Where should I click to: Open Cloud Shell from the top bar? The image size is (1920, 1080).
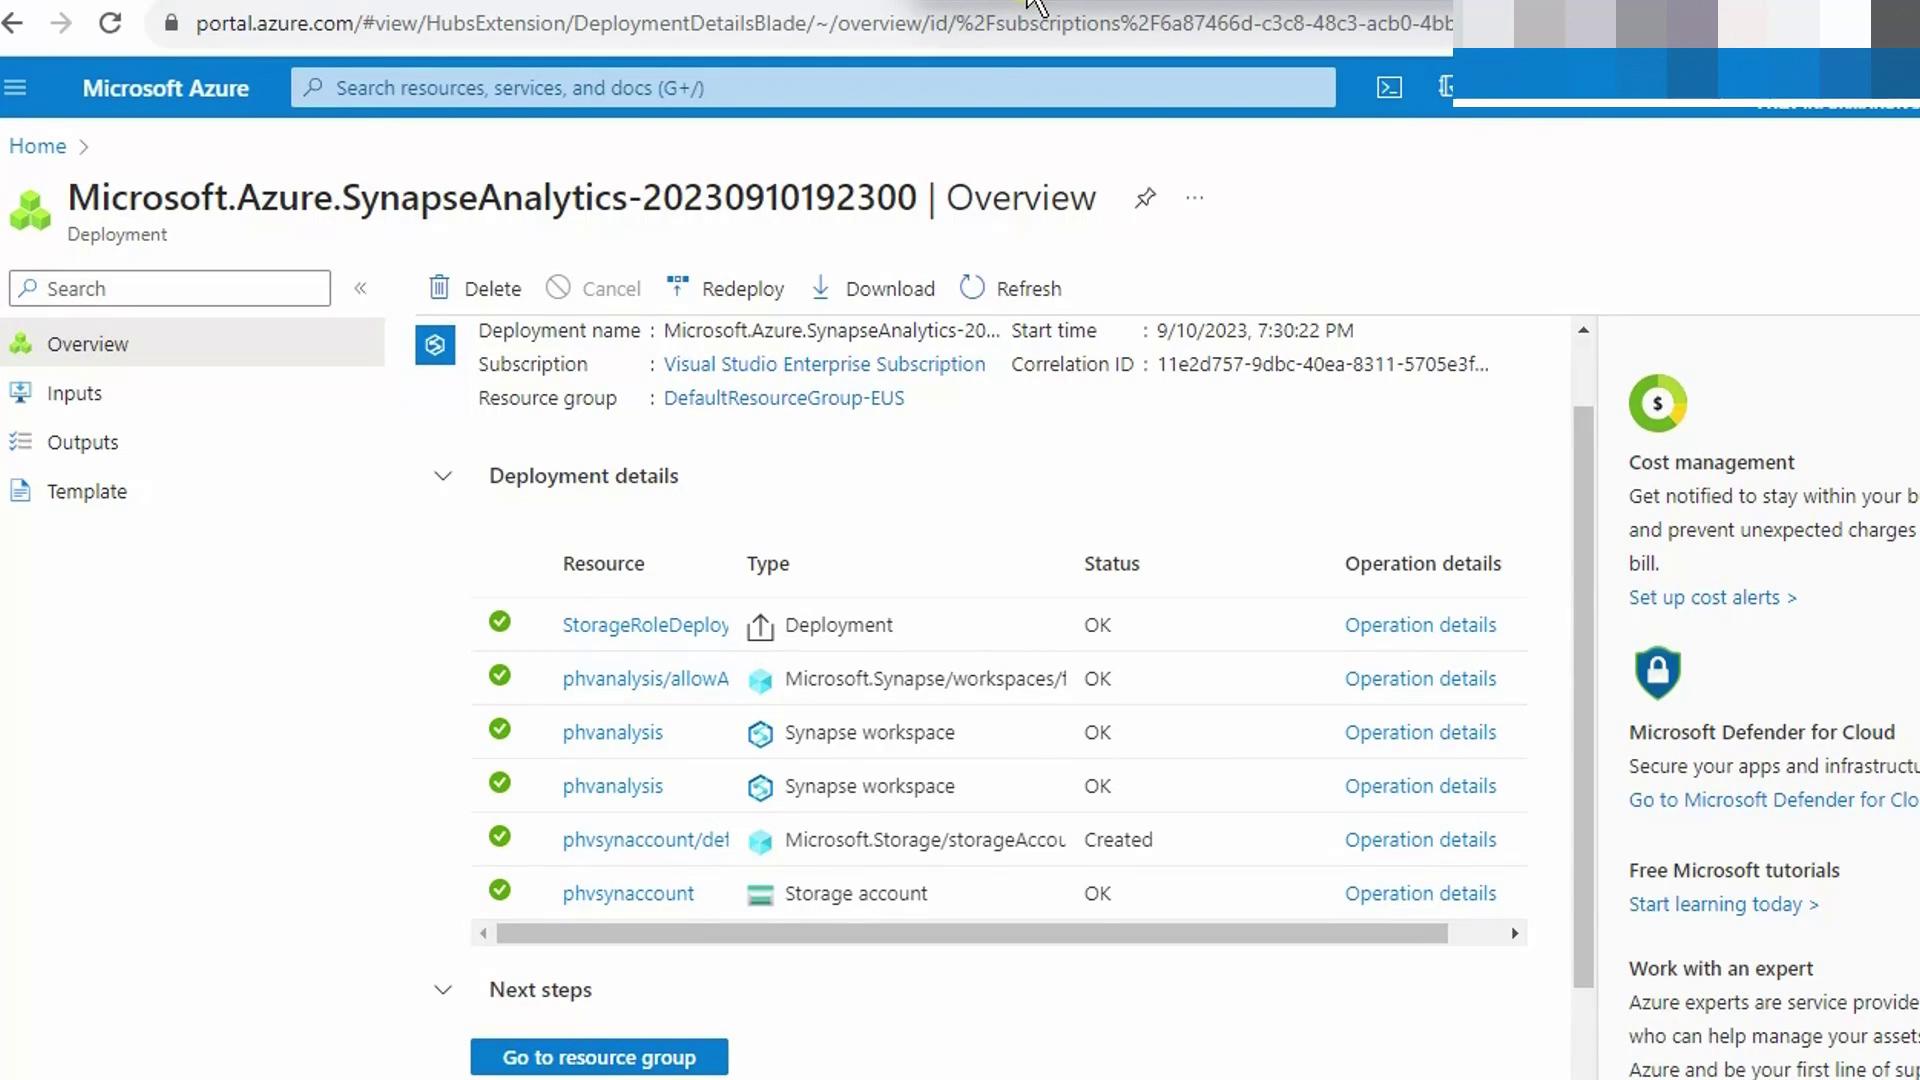1389,88
